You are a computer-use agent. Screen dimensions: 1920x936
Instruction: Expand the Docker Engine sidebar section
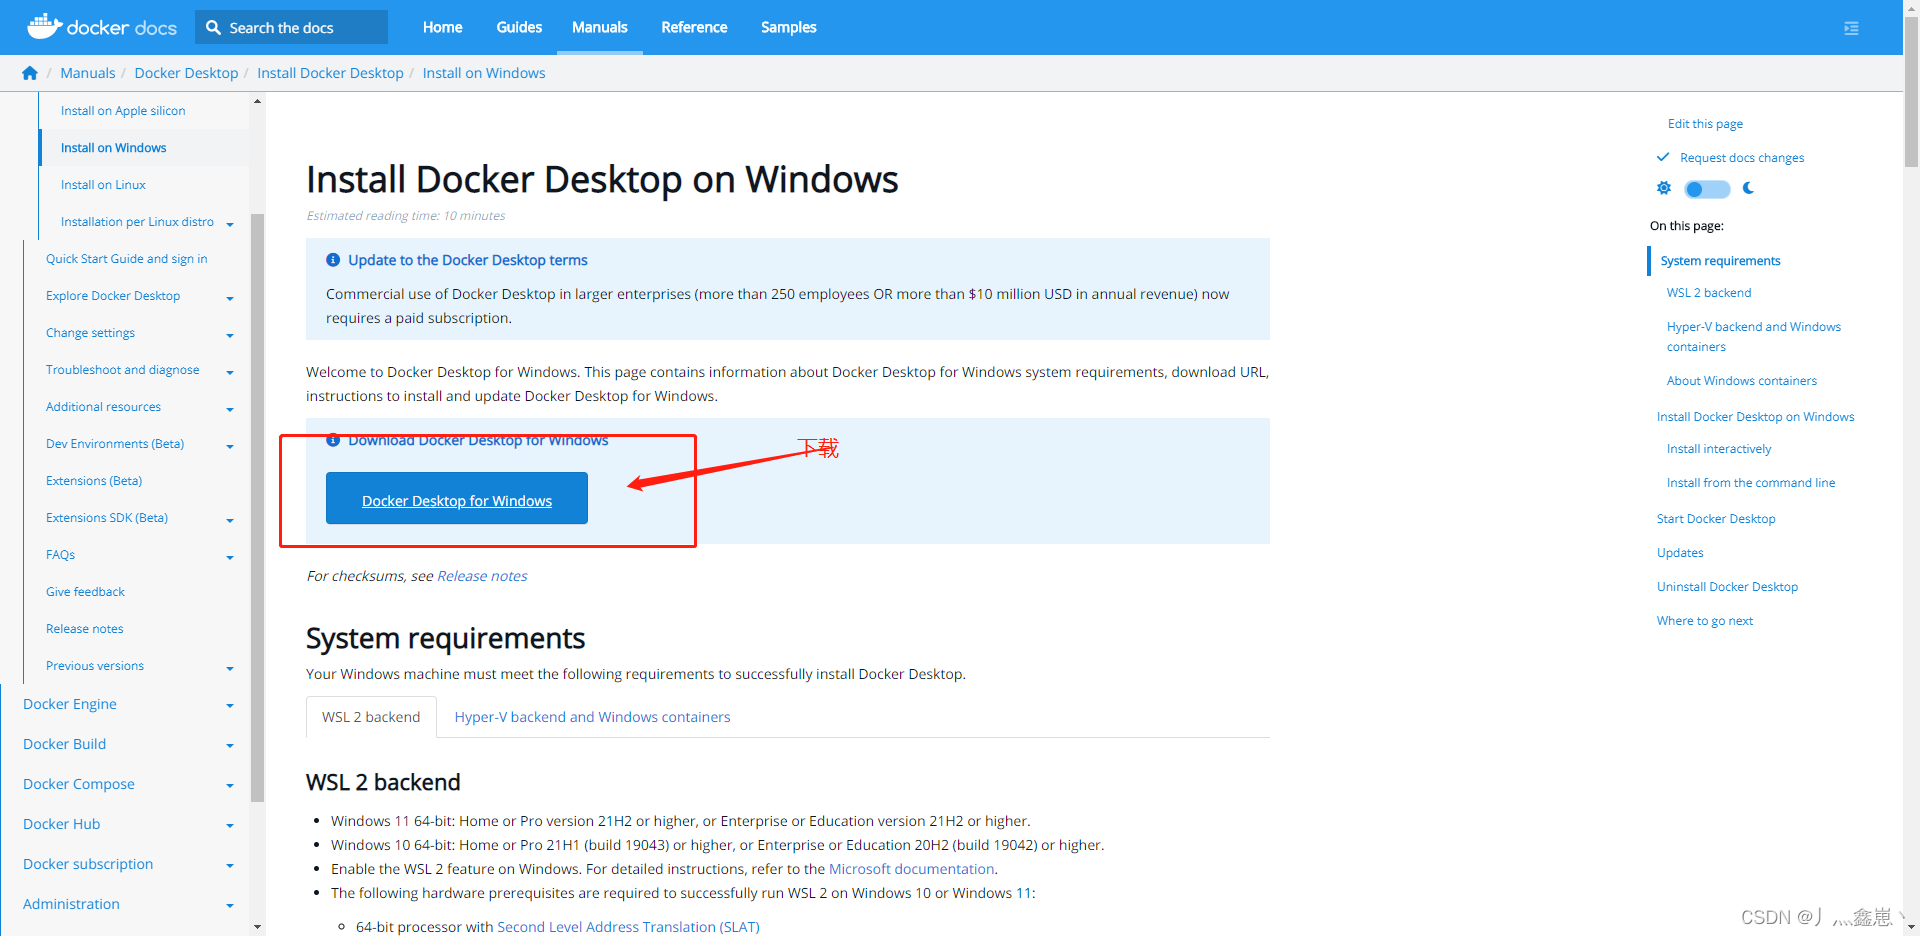[x=230, y=705]
